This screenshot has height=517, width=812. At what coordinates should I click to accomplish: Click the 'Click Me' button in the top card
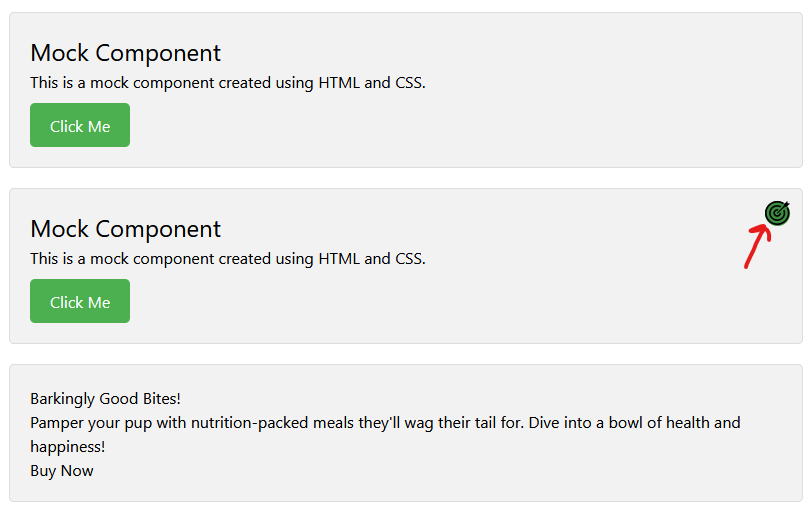point(80,125)
